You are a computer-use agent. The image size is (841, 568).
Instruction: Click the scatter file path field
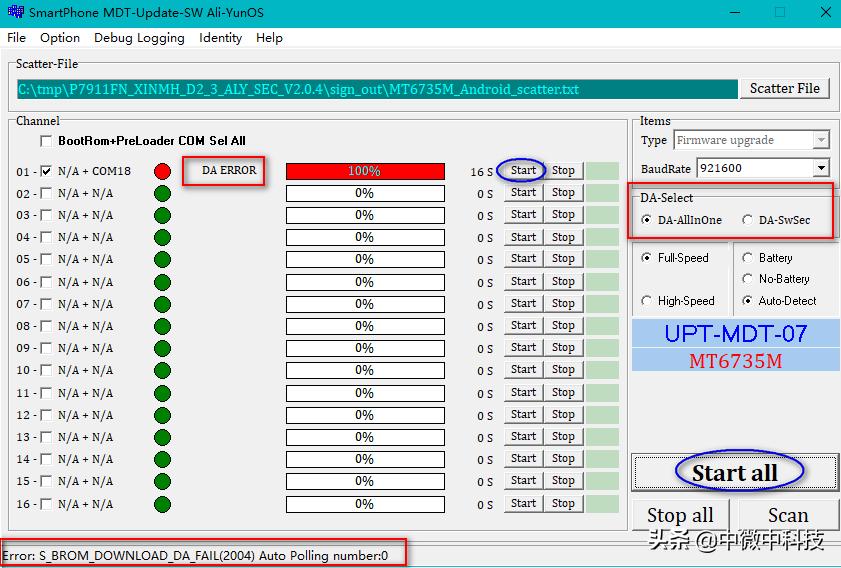click(377, 89)
